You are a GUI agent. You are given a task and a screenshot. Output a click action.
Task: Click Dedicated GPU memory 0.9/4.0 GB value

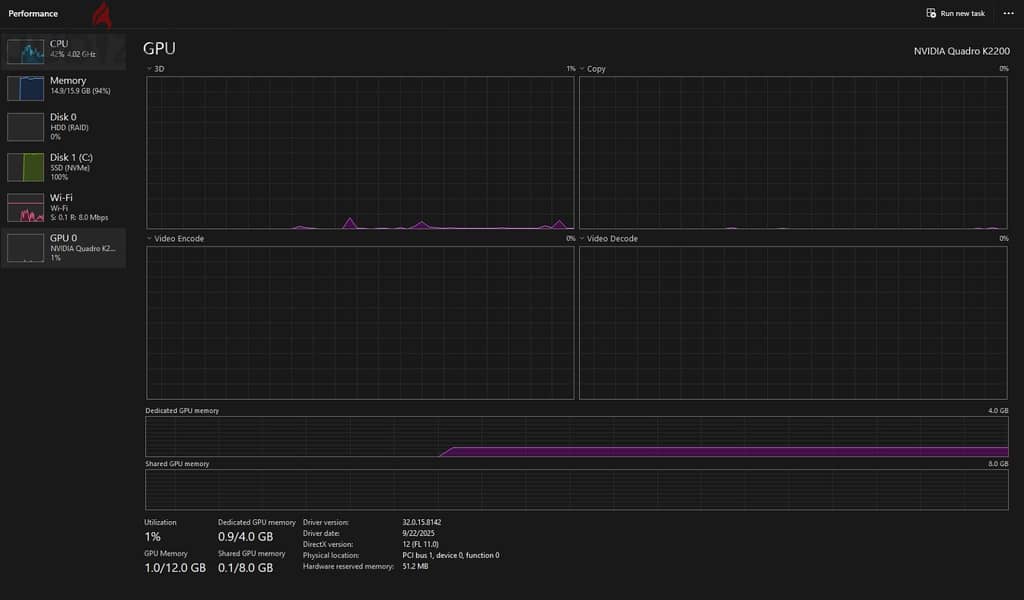click(246, 537)
